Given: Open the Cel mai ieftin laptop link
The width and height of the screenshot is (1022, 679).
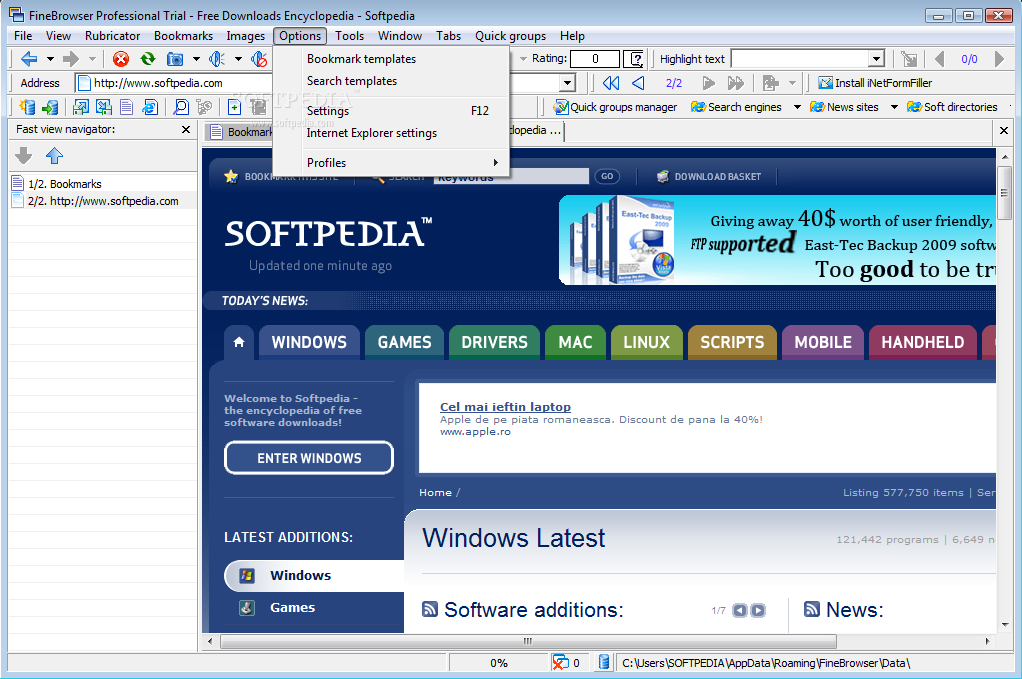Looking at the screenshot, I should click(505, 407).
